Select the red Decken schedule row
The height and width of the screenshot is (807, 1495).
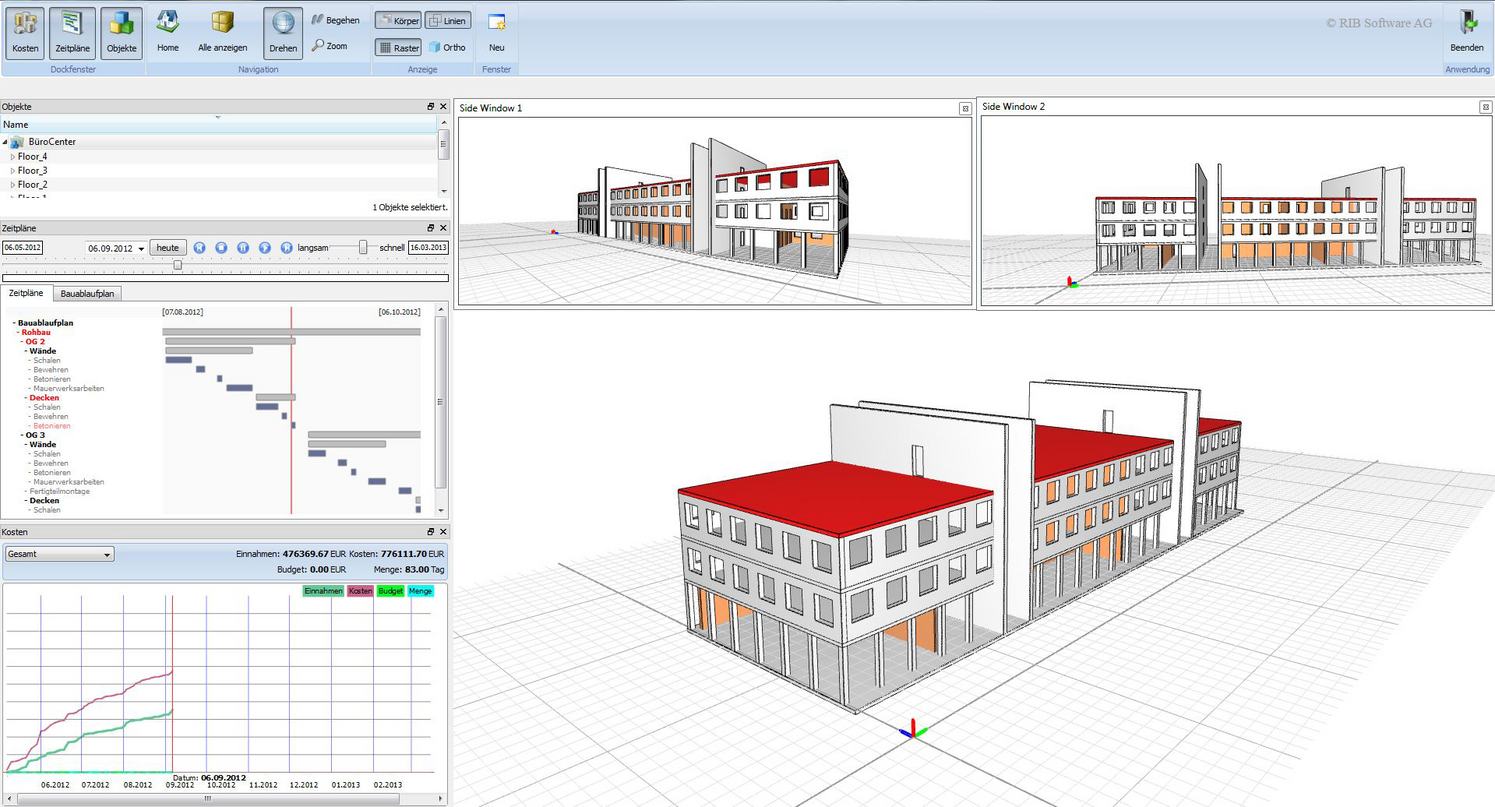tap(44, 398)
